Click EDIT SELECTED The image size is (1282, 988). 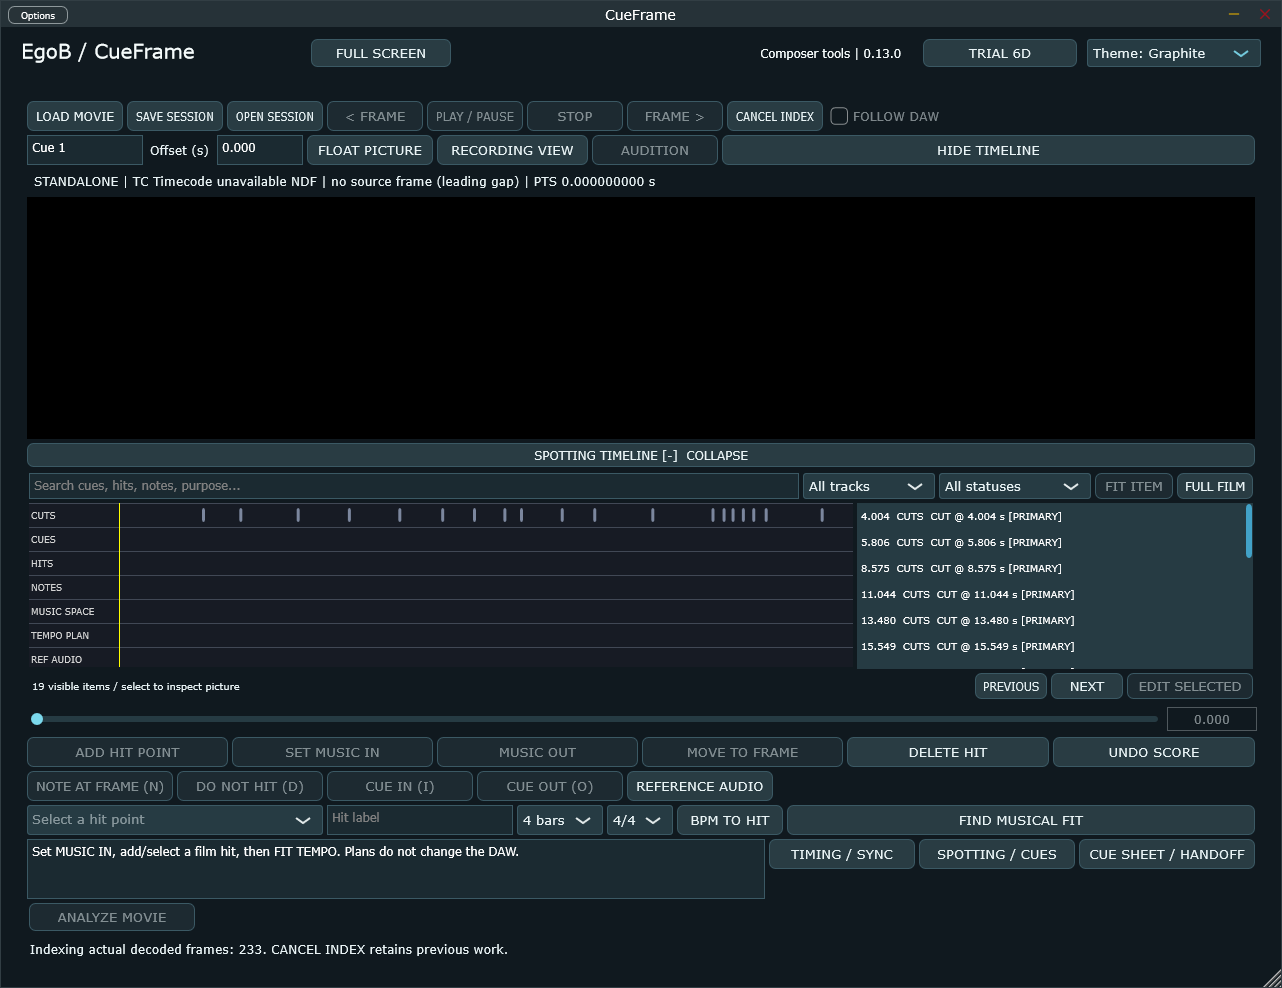[x=1190, y=686]
